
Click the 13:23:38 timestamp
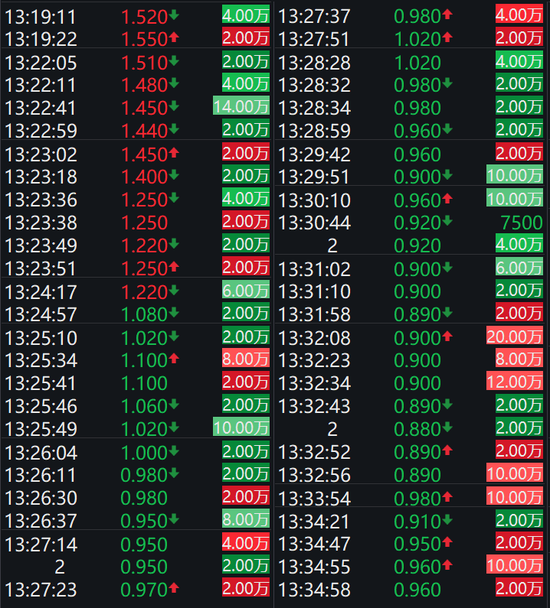[x=41, y=223]
